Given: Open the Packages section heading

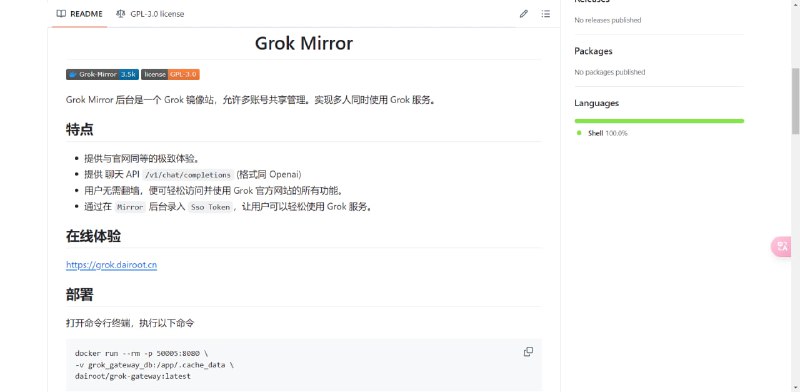Looking at the screenshot, I should [x=593, y=51].
